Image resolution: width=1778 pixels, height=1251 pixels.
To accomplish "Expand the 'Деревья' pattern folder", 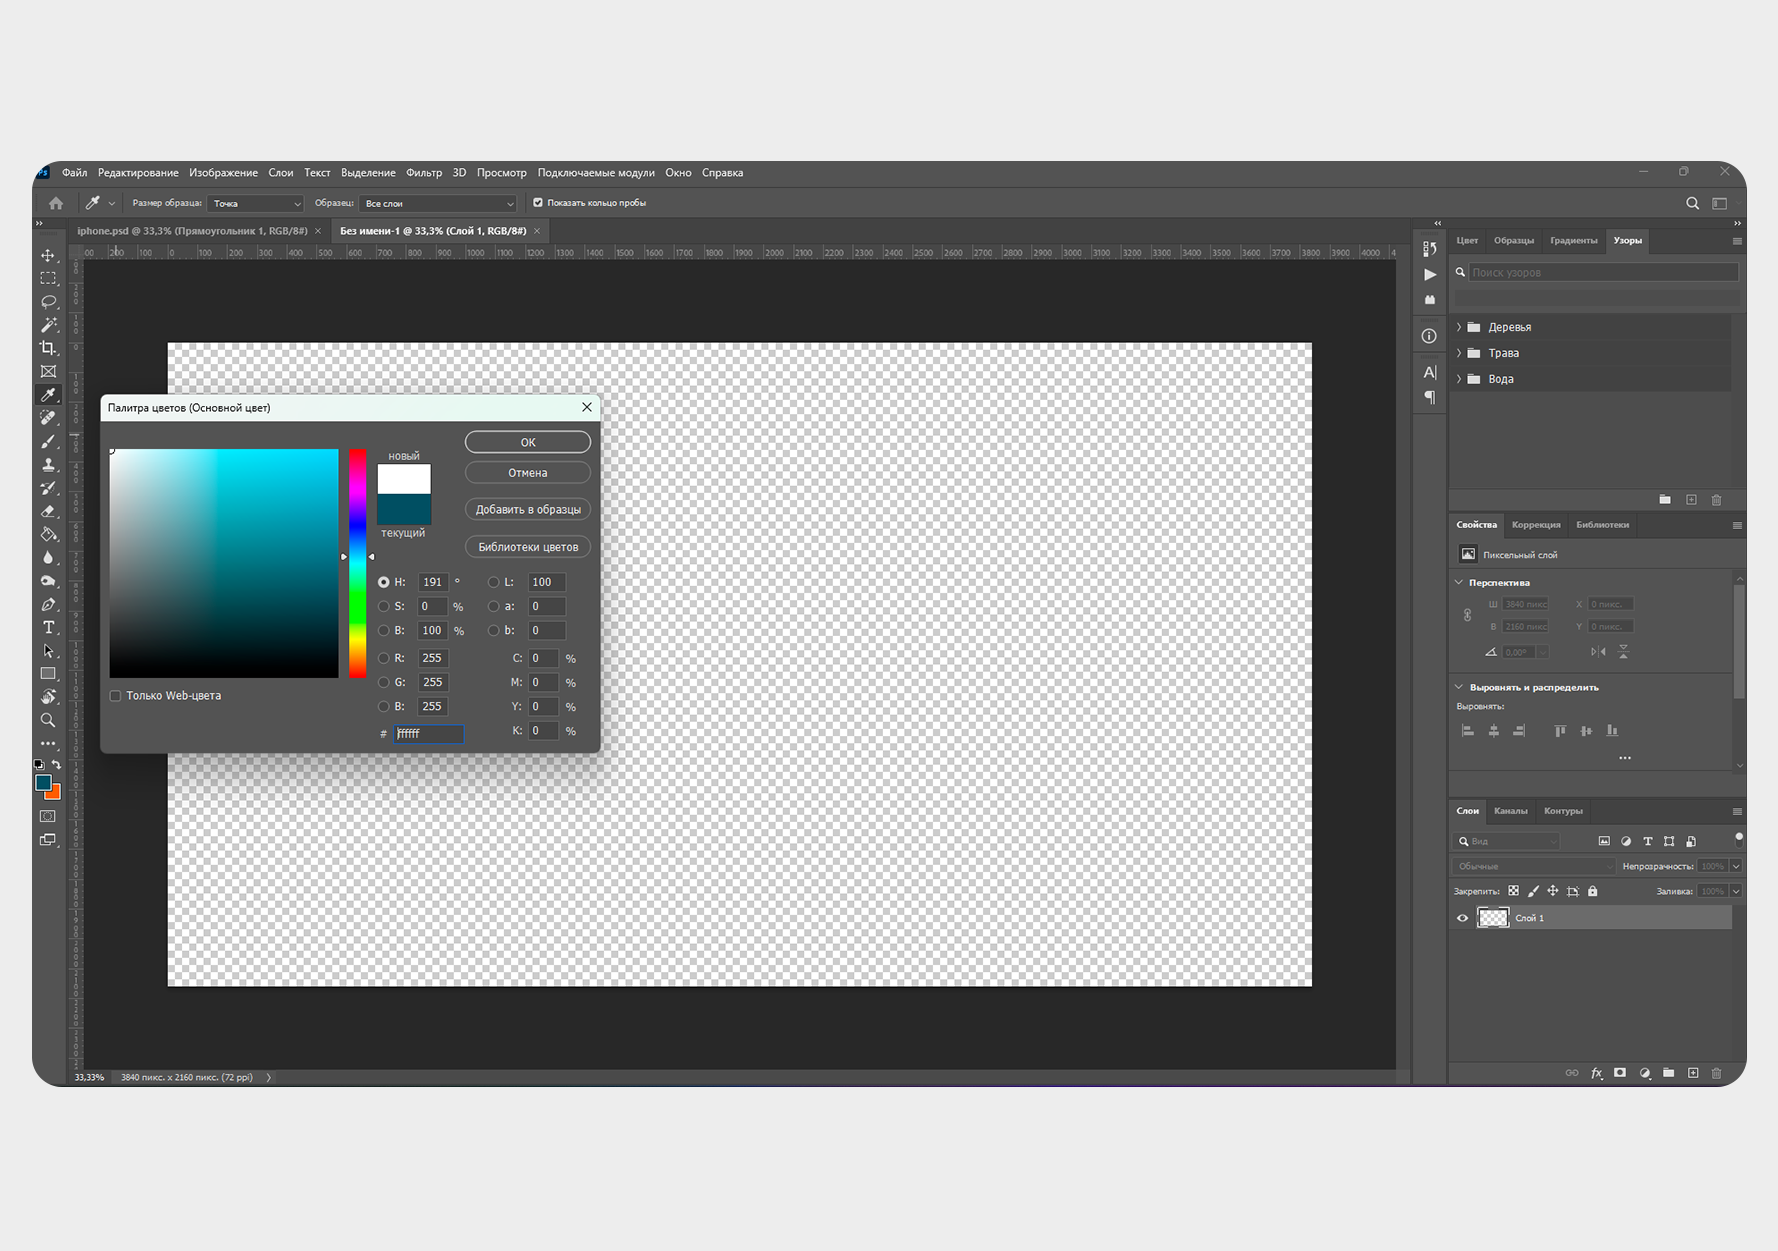I will (1459, 327).
